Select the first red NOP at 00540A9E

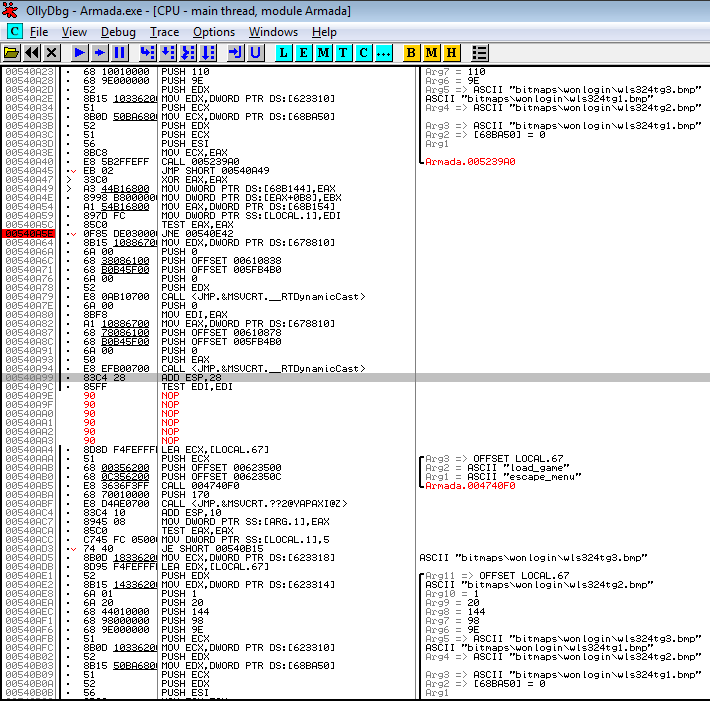coord(170,396)
